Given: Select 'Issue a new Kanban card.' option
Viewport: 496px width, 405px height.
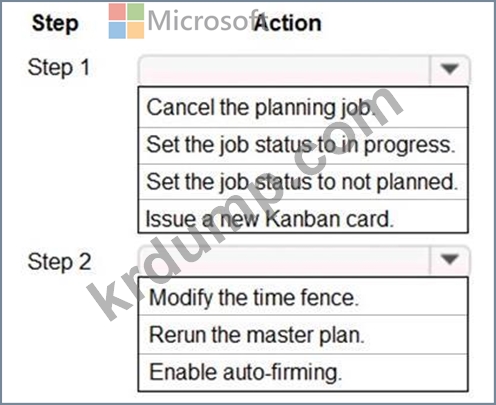Looking at the screenshot, I should [x=303, y=217].
